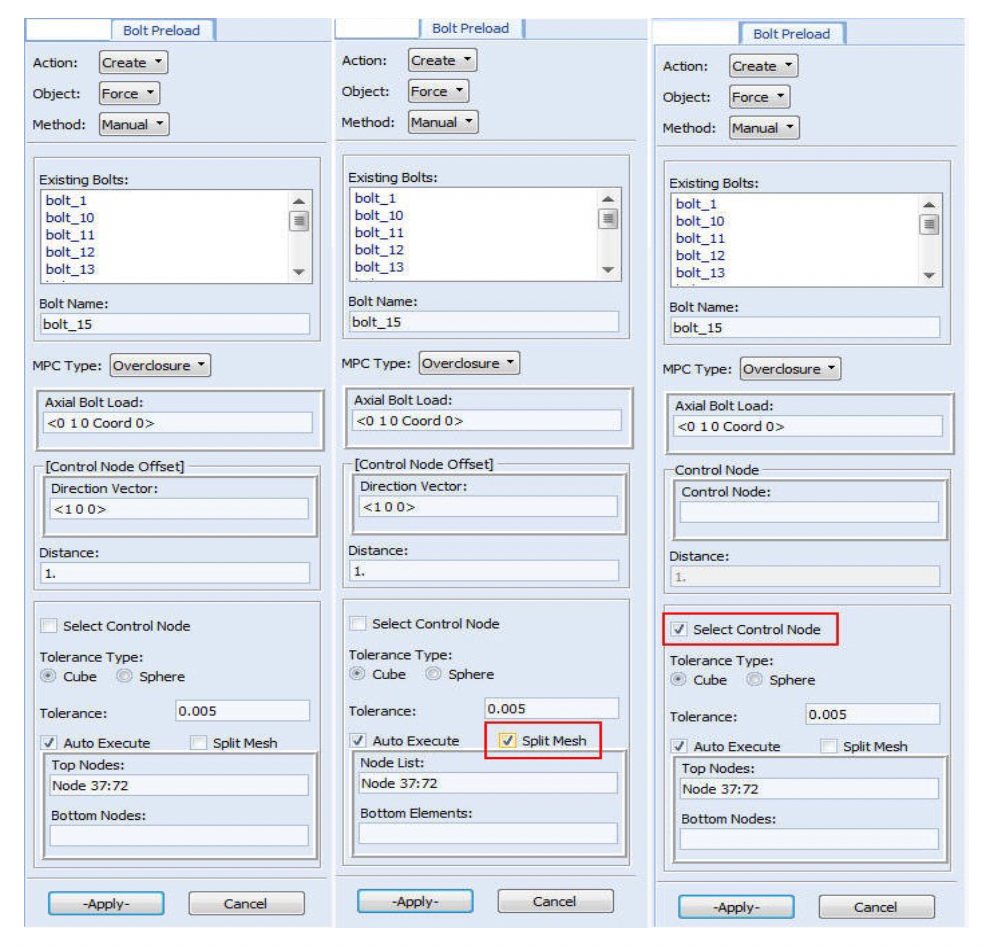
Task: Open the Action dropdown in left panel
Action: pyautogui.click(x=133, y=62)
